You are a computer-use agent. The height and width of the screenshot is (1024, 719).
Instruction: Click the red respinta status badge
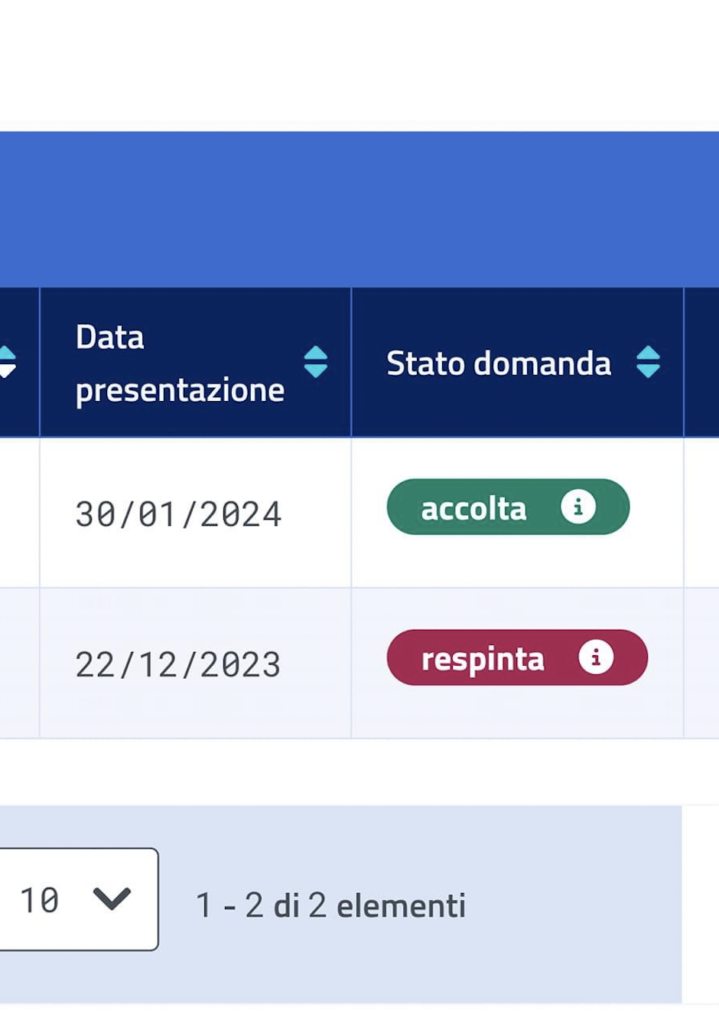pos(517,658)
